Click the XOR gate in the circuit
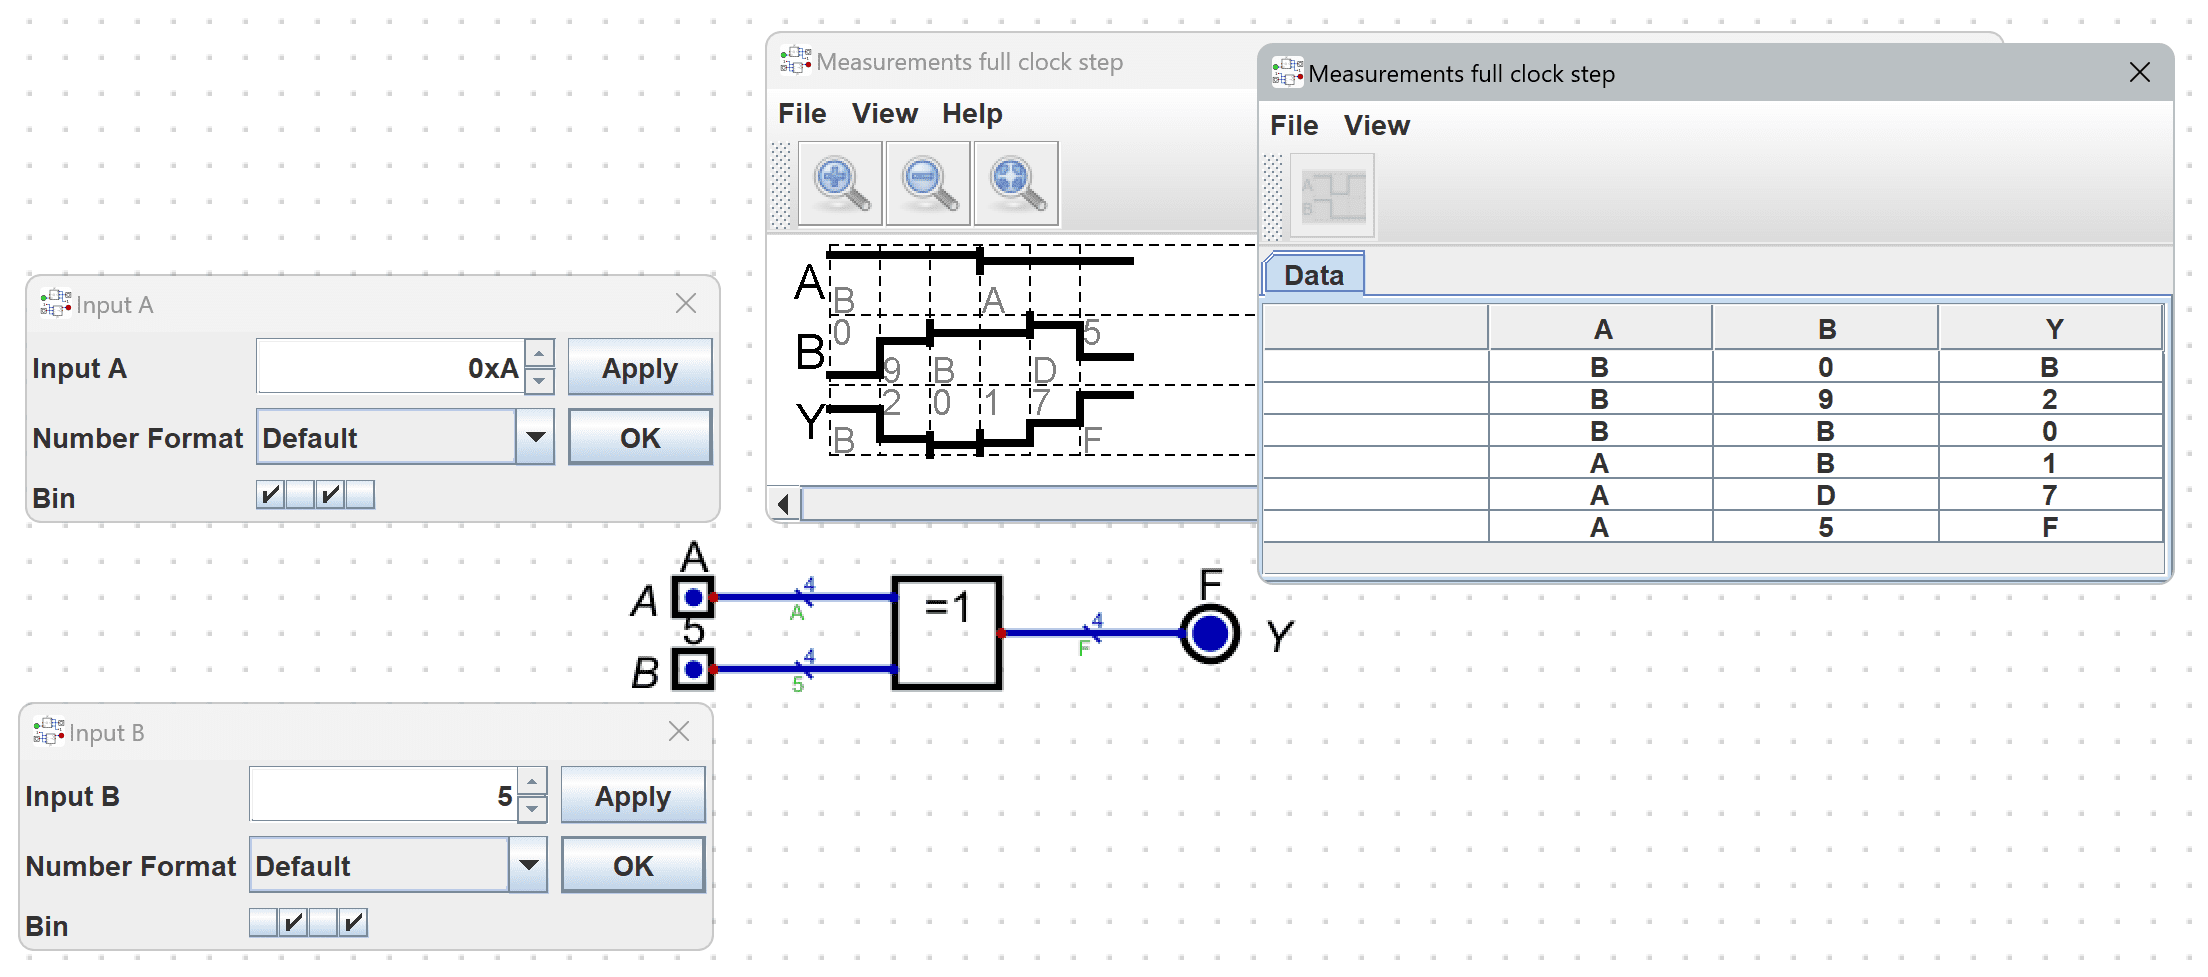Viewport: 2208px width, 977px height. coord(946,632)
